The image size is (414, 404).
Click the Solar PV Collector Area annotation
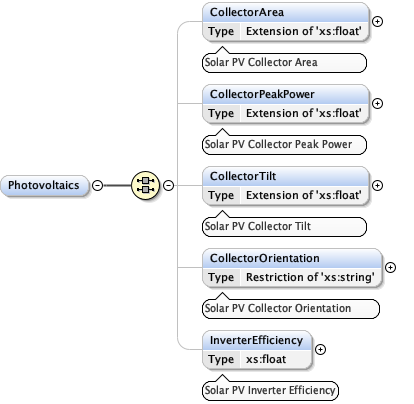pyautogui.click(x=284, y=62)
